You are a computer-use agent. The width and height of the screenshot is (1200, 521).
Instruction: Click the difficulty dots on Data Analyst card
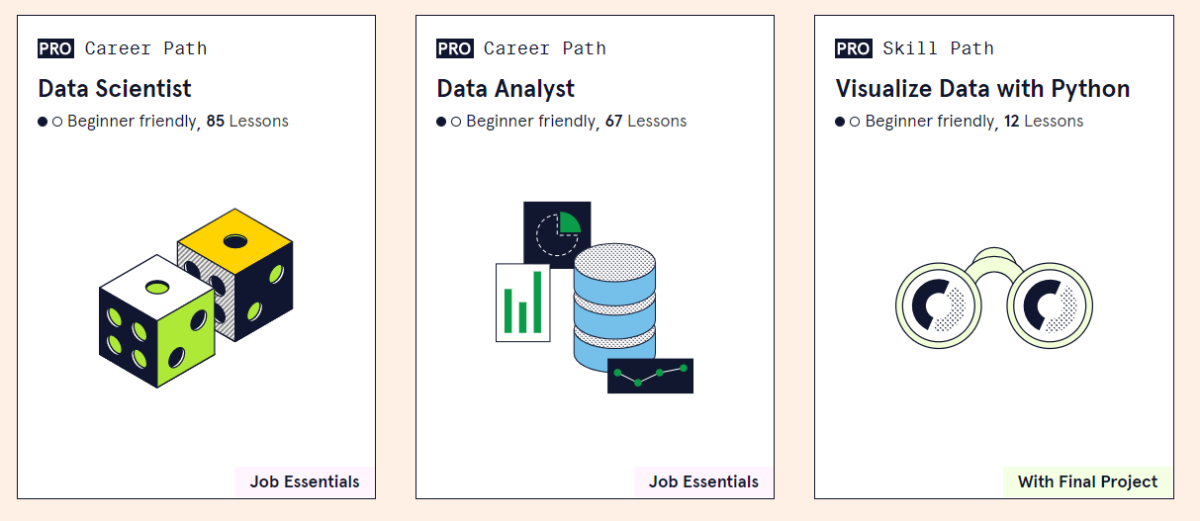pos(449,122)
